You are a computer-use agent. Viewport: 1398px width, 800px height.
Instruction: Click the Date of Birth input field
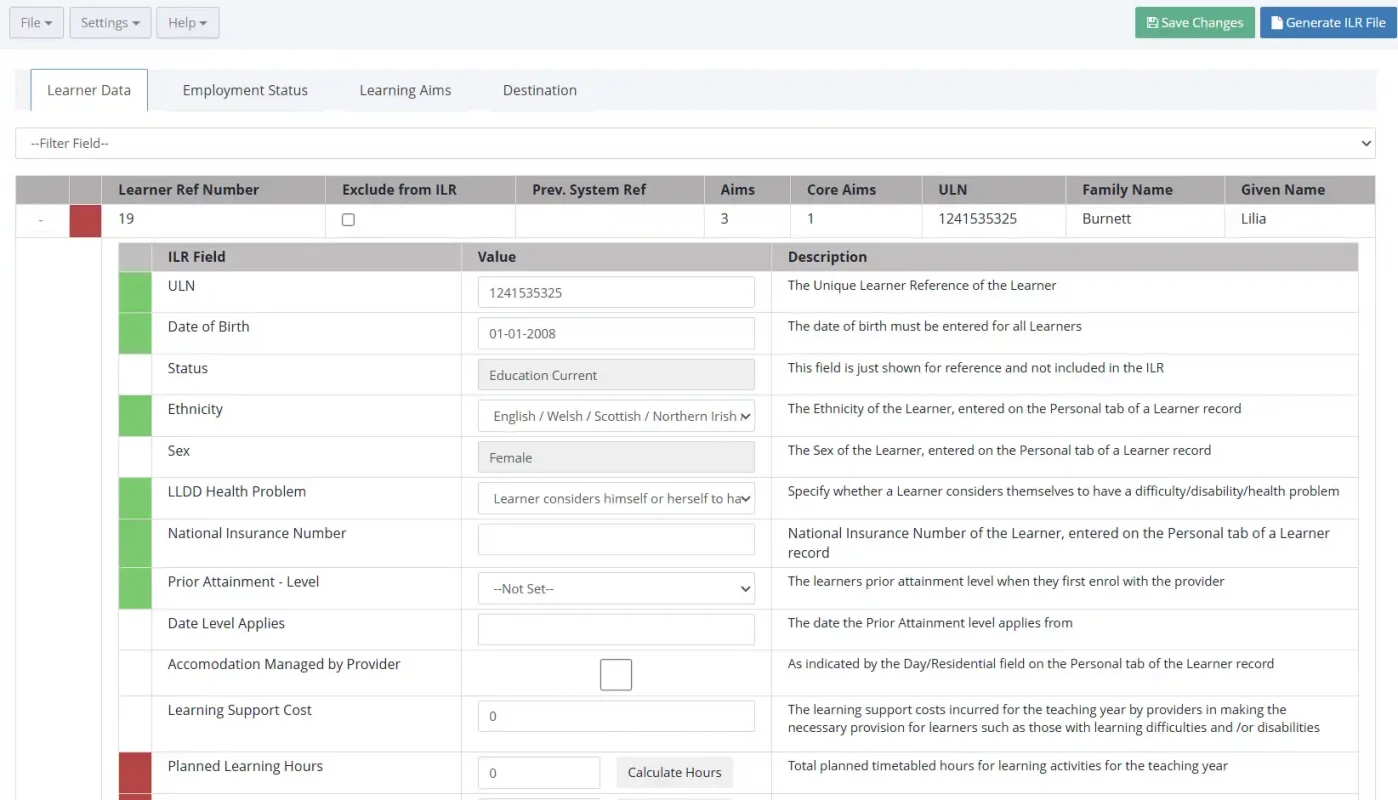616,334
